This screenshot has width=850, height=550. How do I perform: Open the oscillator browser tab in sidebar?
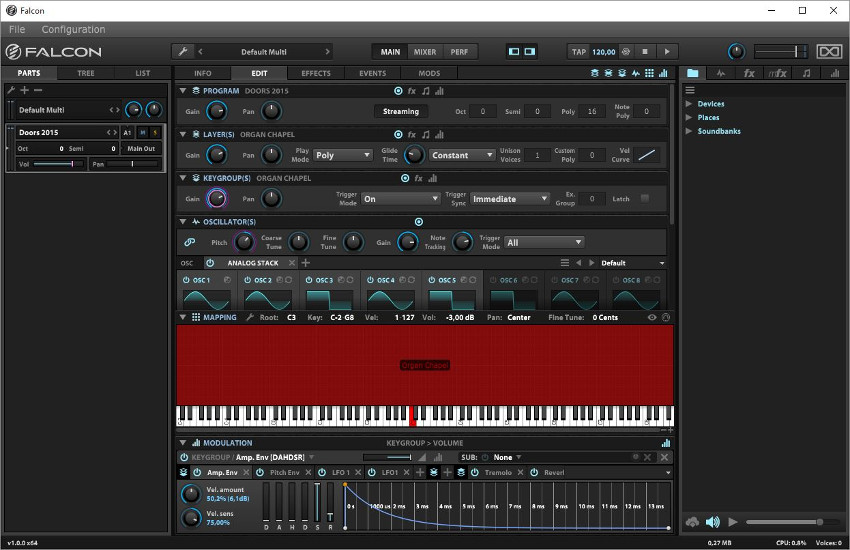(720, 73)
